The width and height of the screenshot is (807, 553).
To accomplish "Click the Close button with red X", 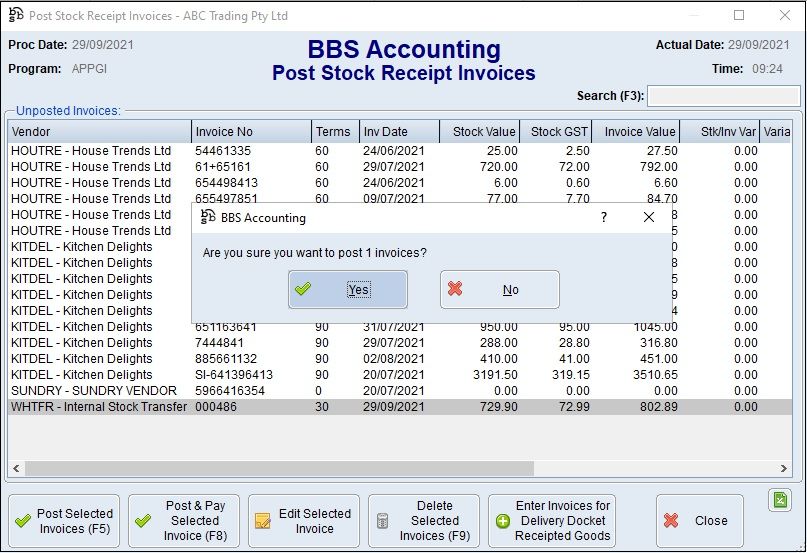I will pos(699,521).
